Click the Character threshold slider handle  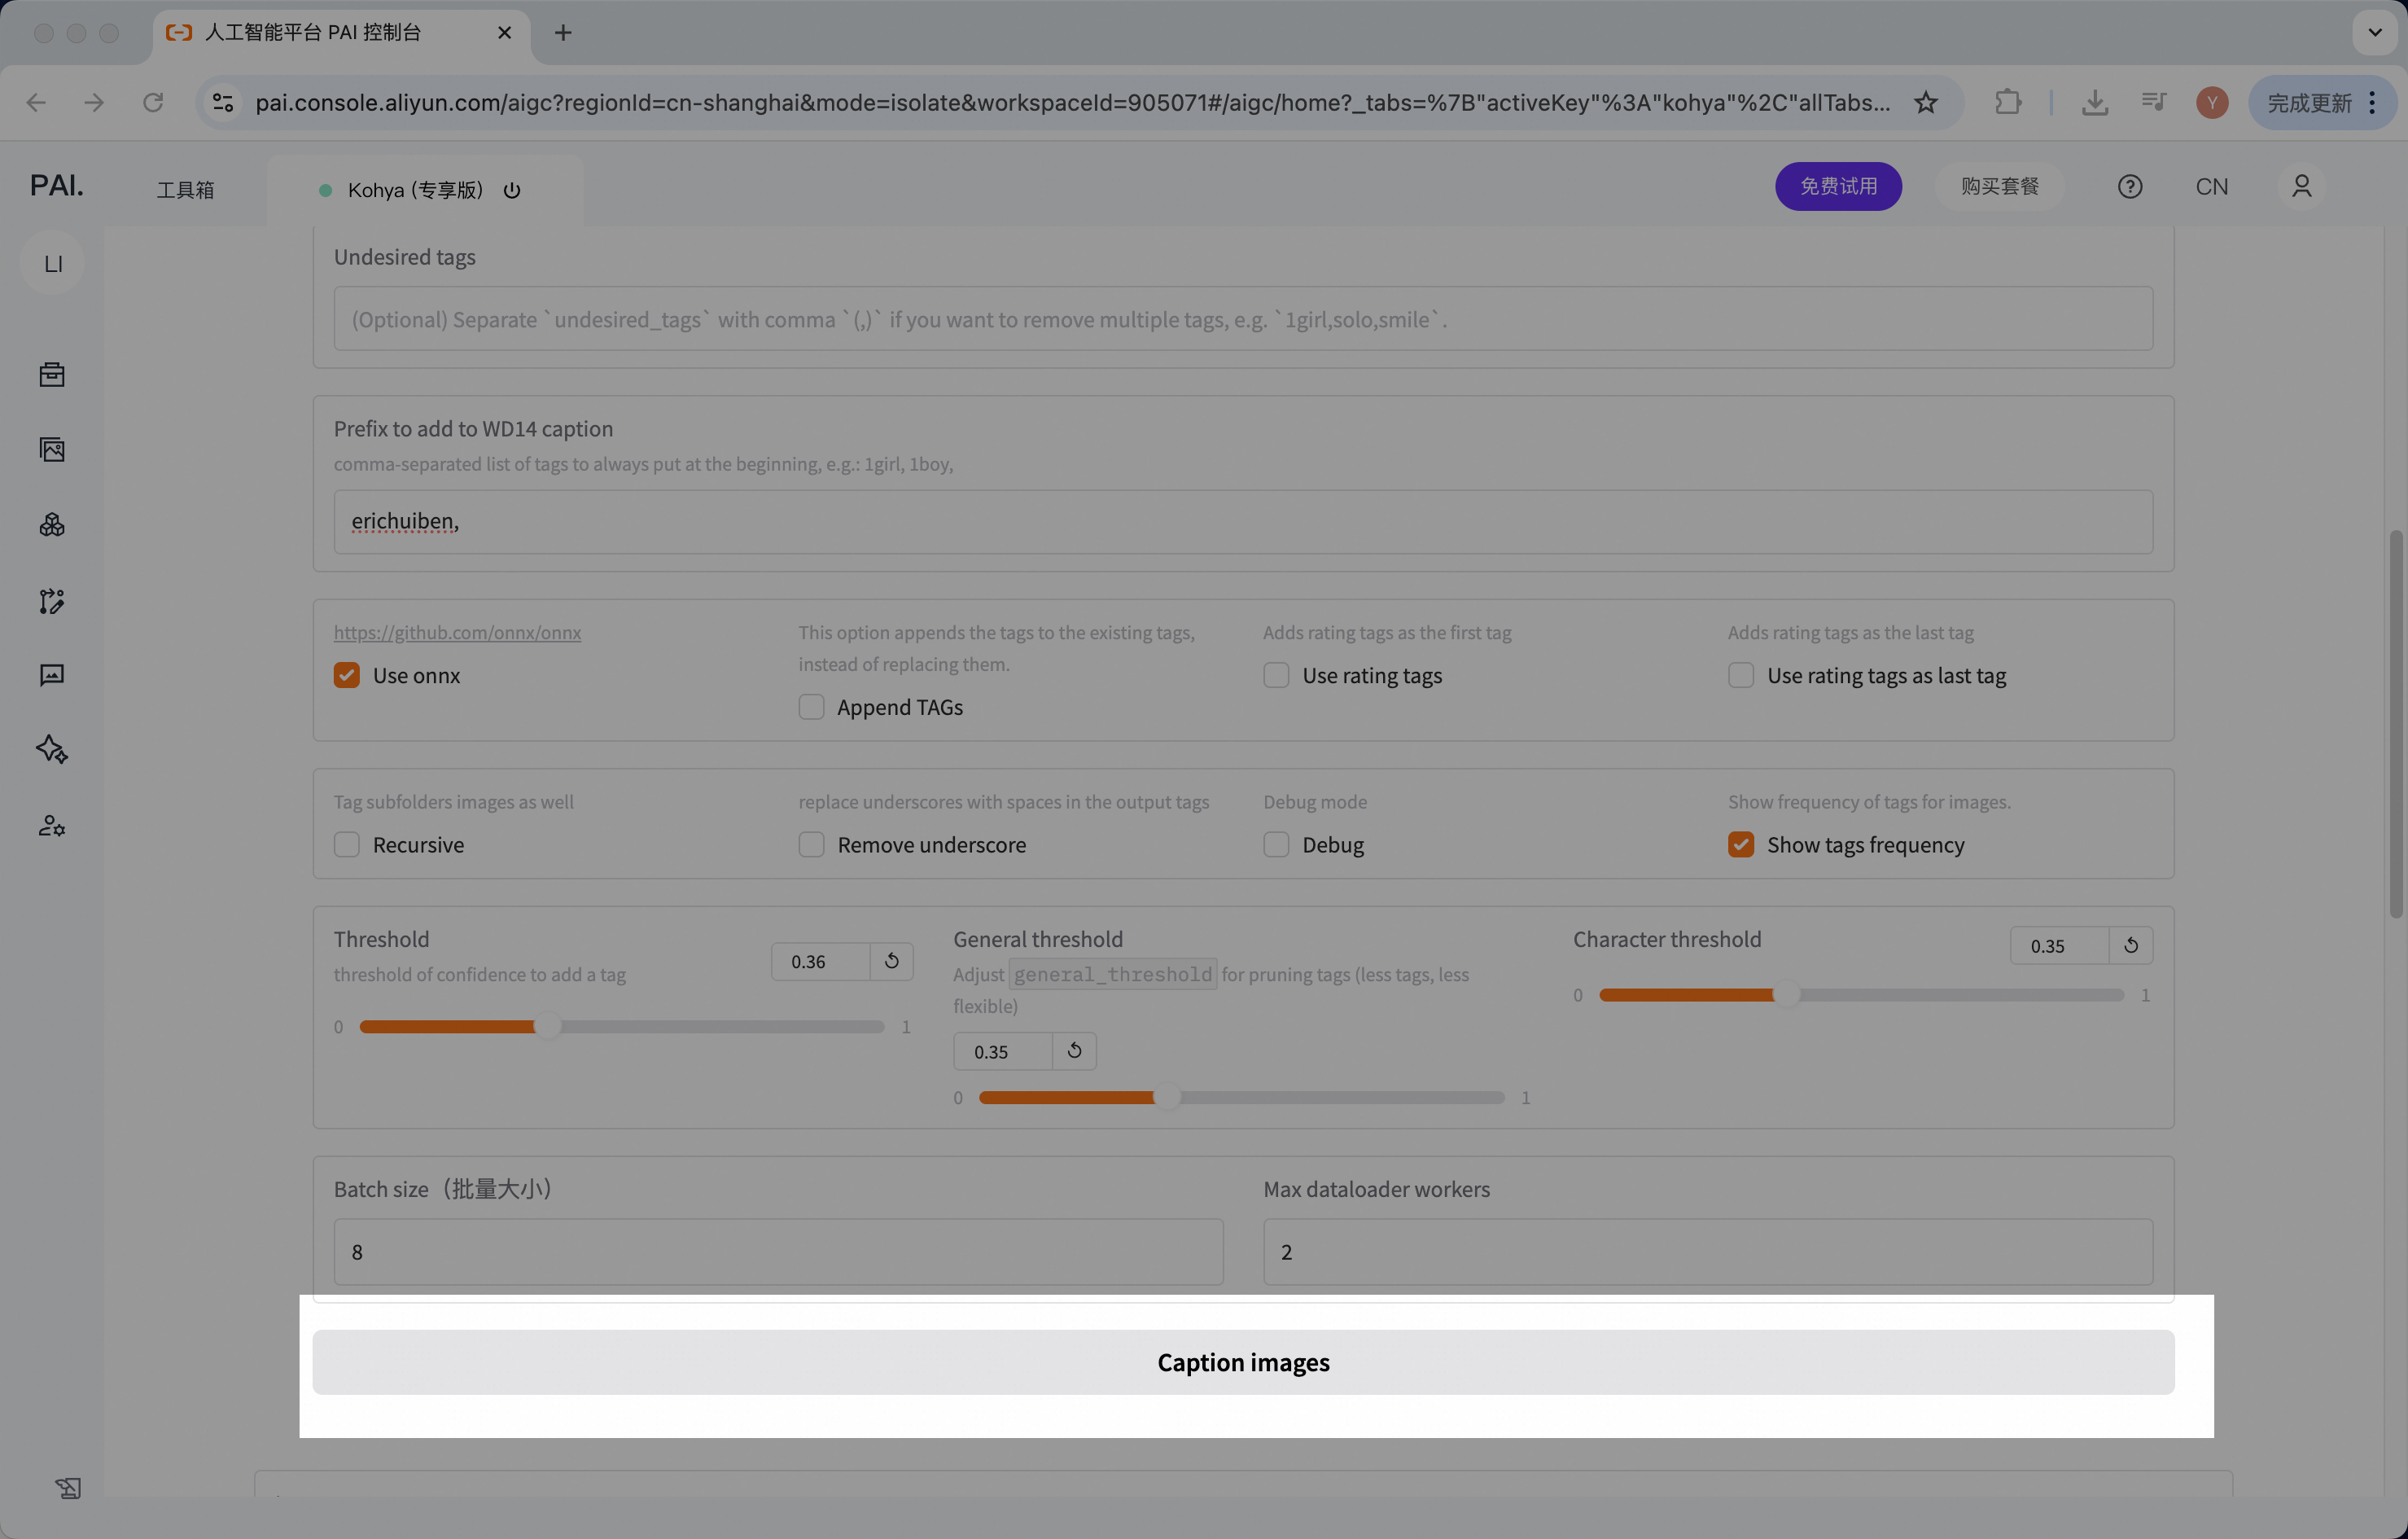[x=1786, y=995]
